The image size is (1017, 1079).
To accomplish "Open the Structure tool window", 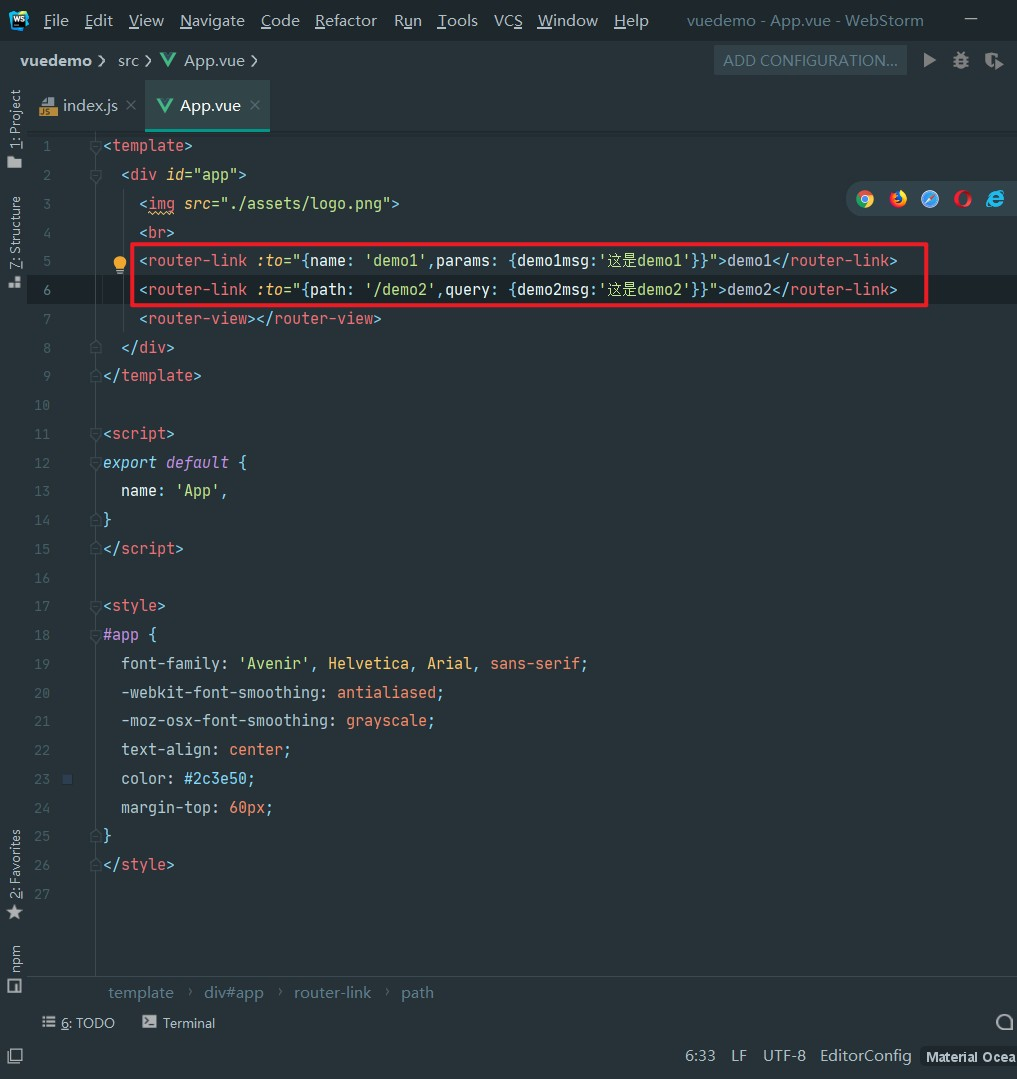I will [14, 242].
